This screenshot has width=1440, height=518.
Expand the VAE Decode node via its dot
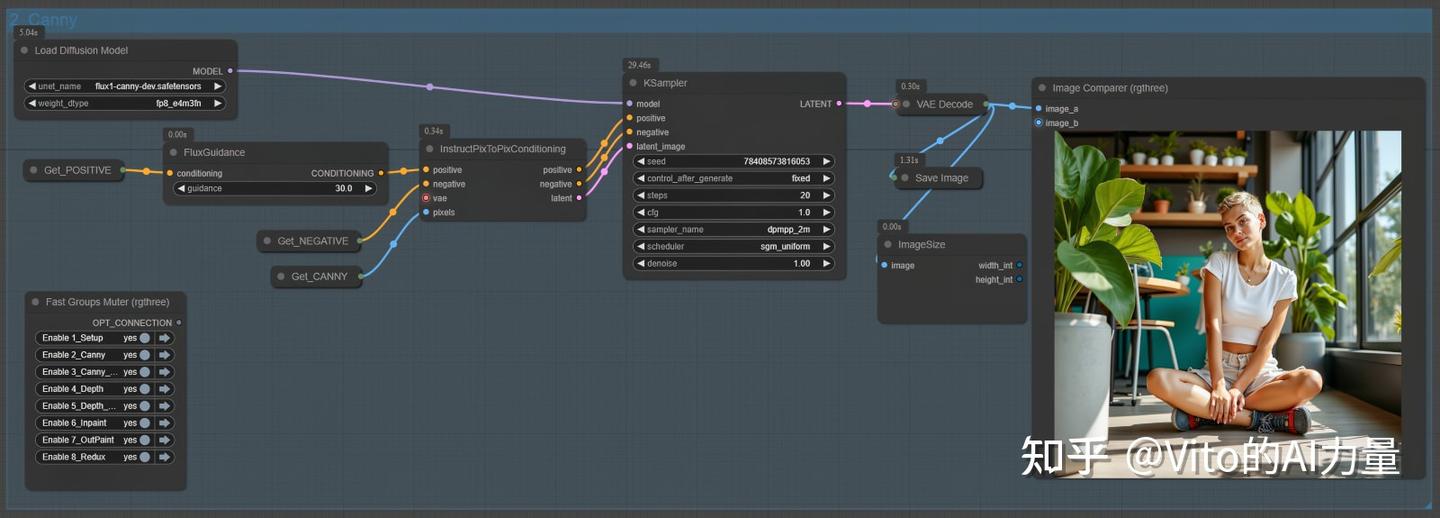(906, 104)
